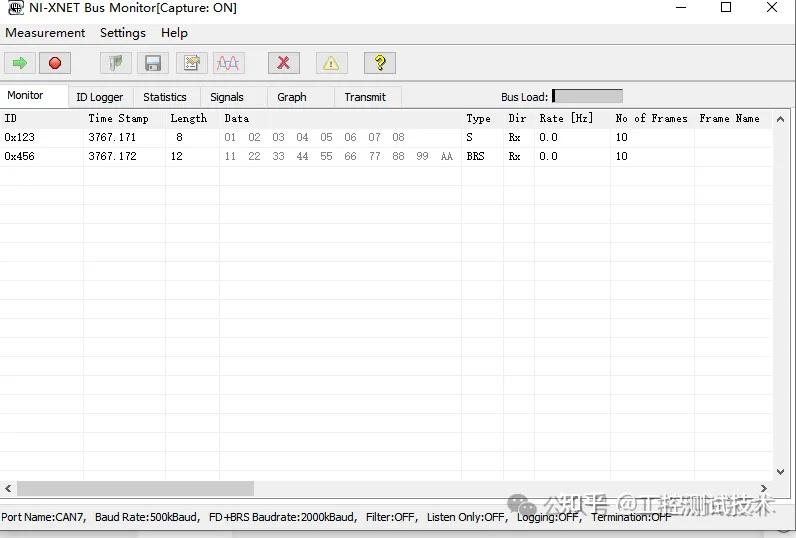Click vertical scrollbar down arrow
796x538 pixels.
point(781,472)
